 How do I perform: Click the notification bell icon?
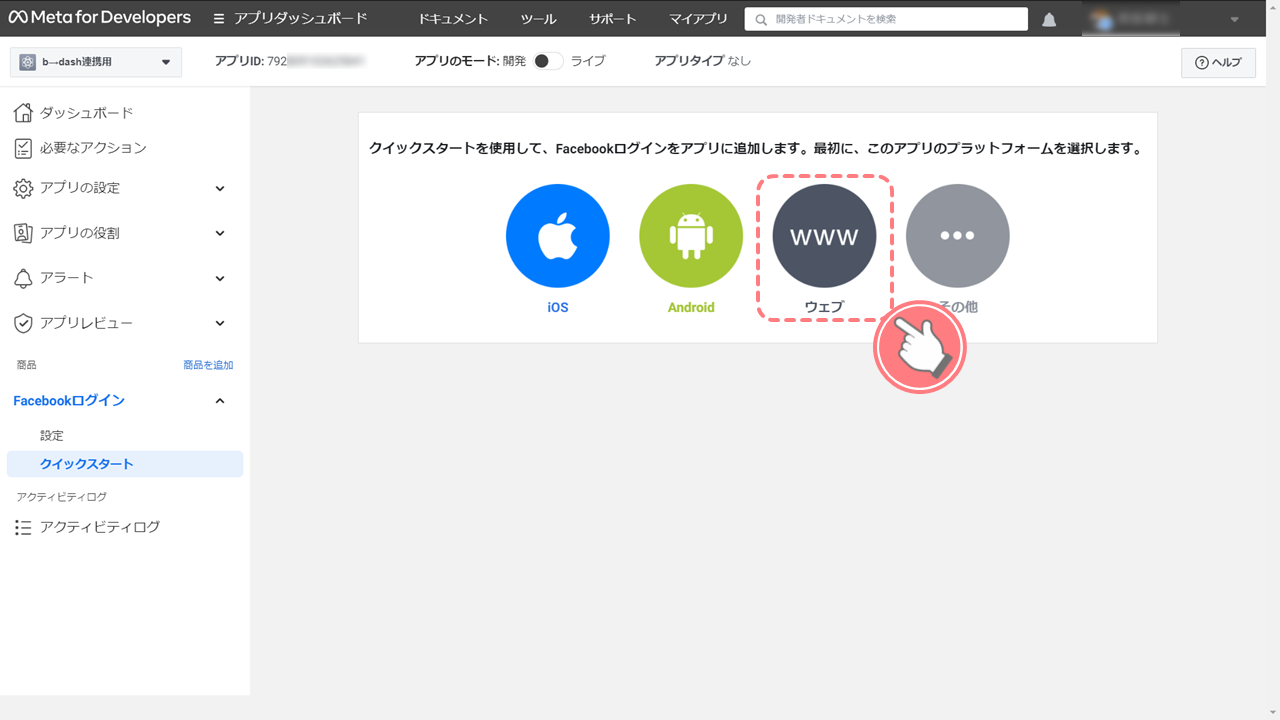coord(1049,20)
